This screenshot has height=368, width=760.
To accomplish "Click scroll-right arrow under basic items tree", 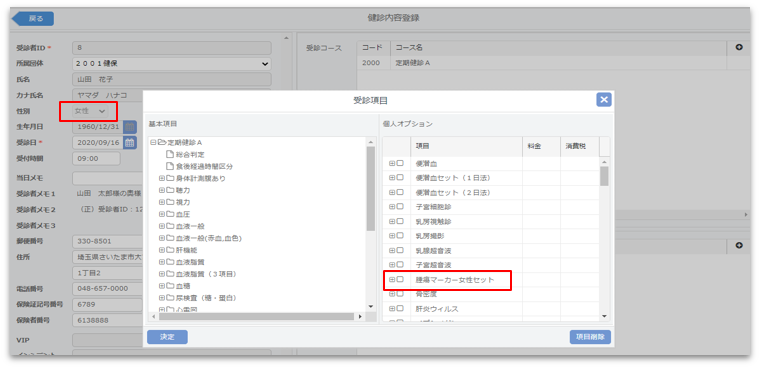I will tap(360, 316).
